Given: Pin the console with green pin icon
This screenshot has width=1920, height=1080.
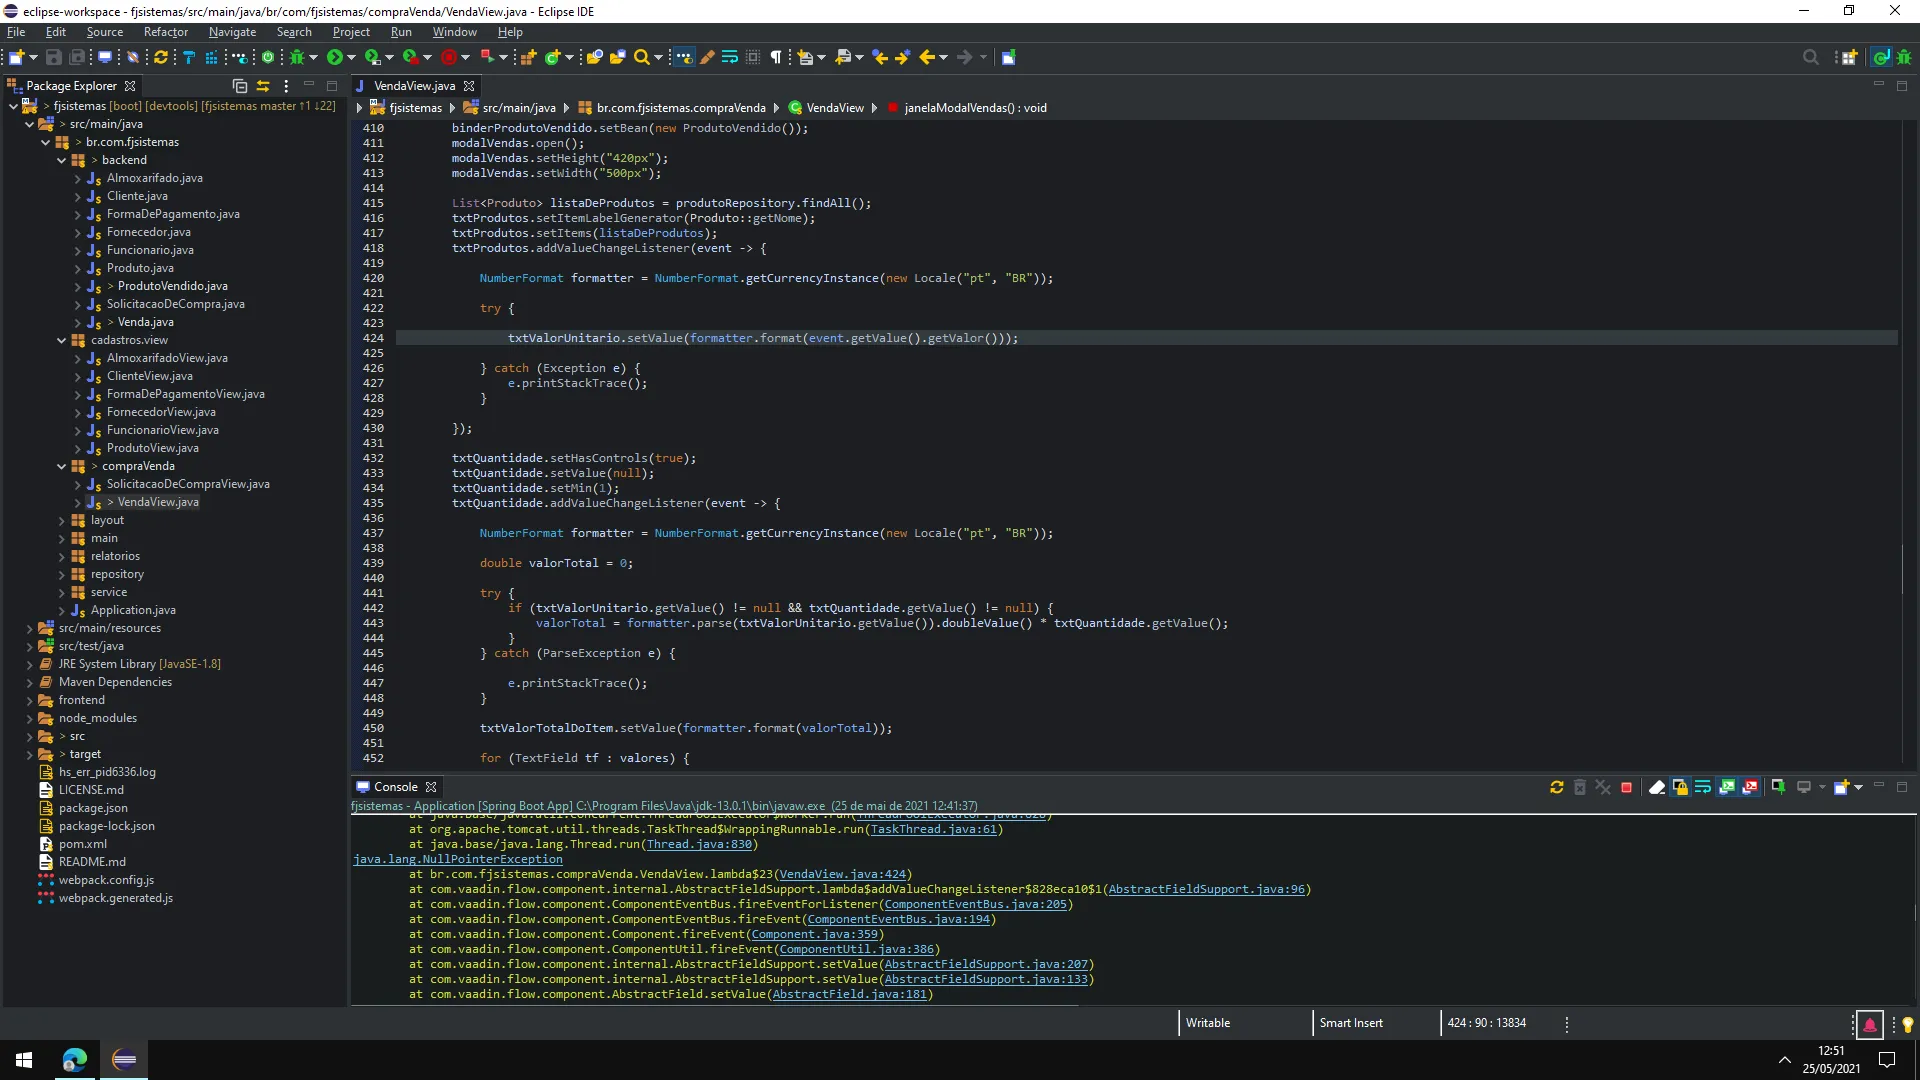Looking at the screenshot, I should coord(1778,788).
